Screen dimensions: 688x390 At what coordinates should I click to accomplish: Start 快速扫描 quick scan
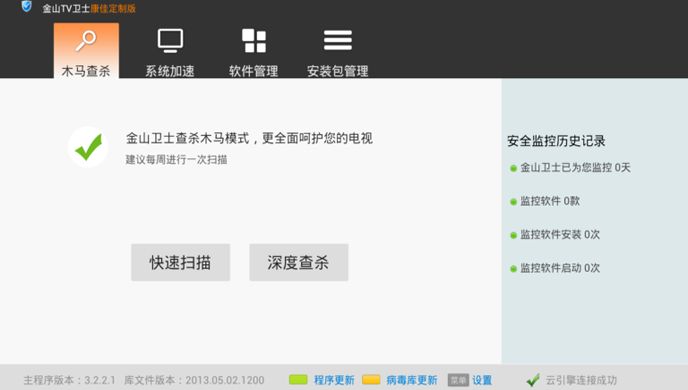pyautogui.click(x=180, y=262)
